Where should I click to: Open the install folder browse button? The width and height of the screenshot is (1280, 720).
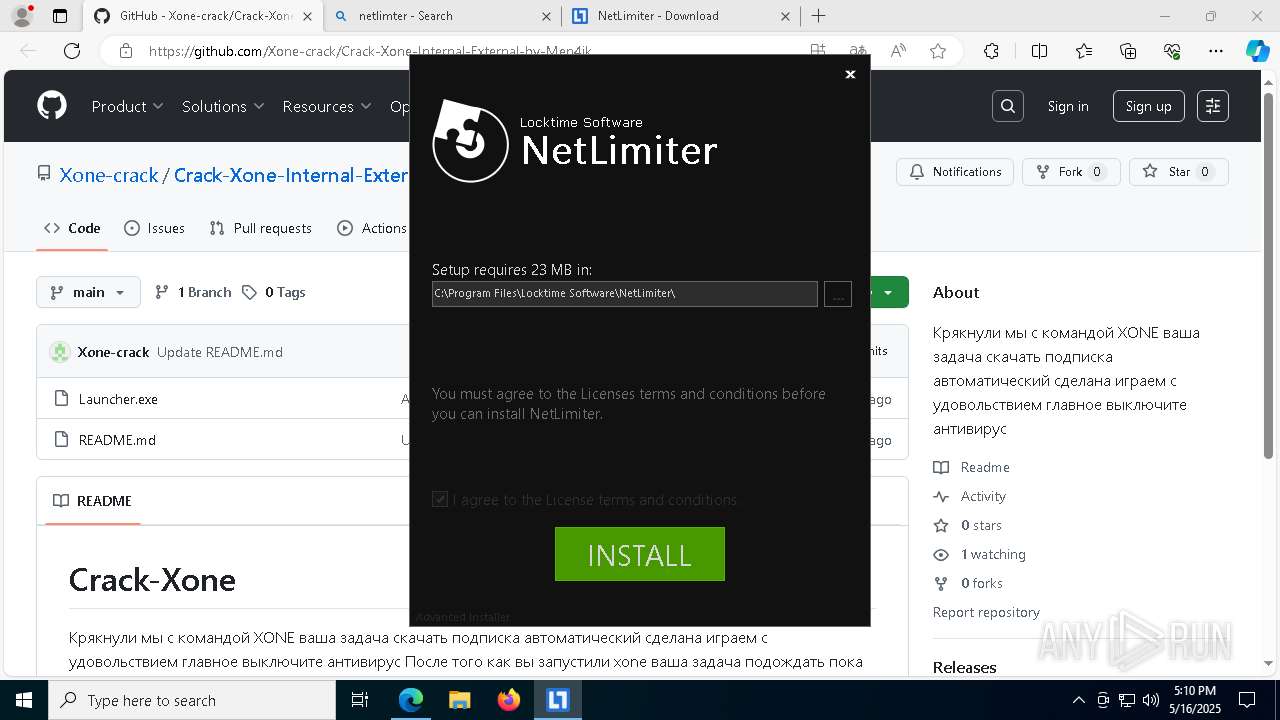pos(838,294)
